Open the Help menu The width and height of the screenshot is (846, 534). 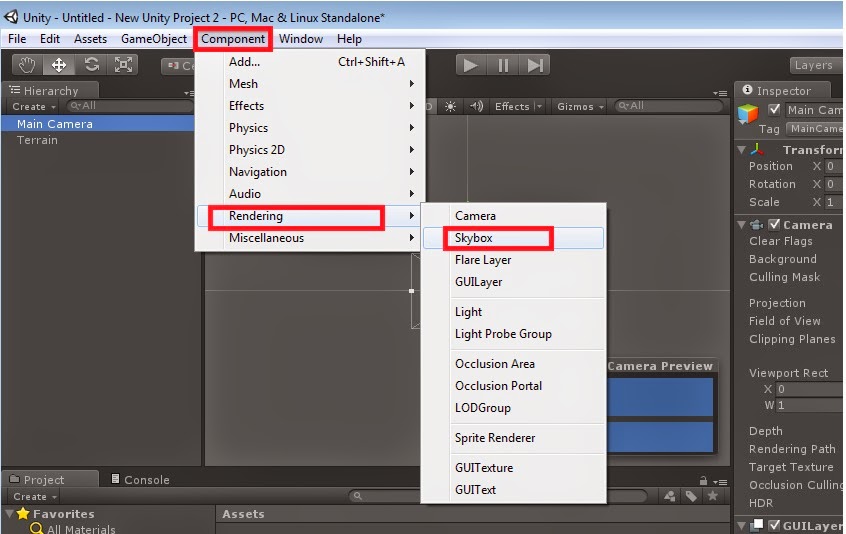349,39
